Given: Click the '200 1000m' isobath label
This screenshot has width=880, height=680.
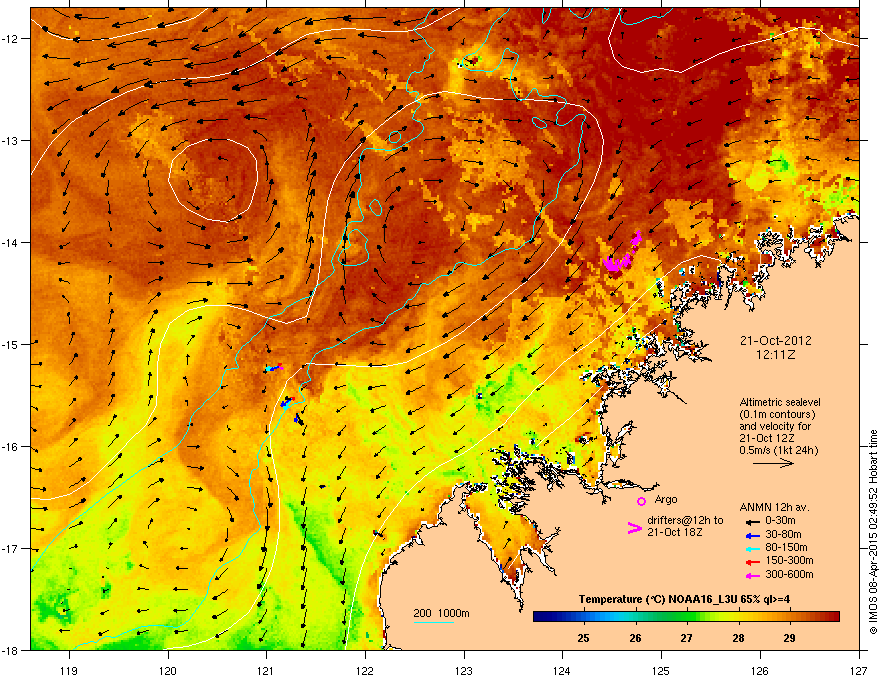Looking at the screenshot, I should (x=441, y=613).
